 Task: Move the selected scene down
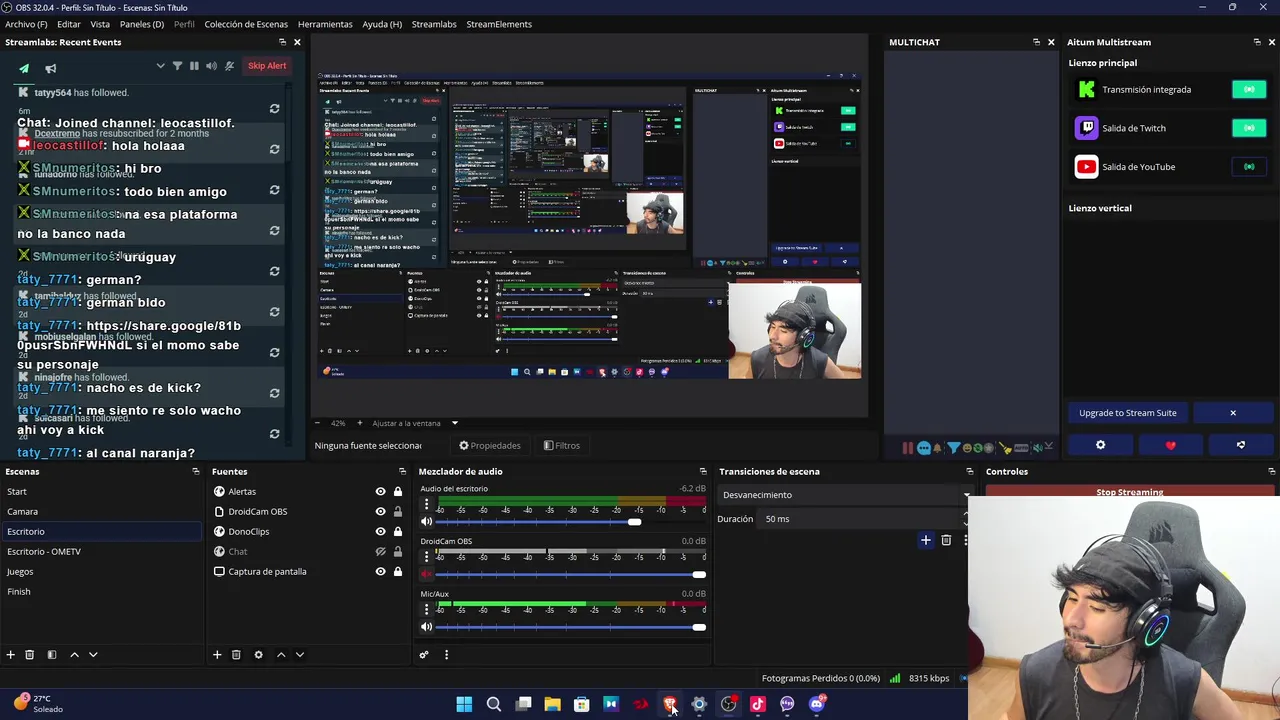coord(93,654)
